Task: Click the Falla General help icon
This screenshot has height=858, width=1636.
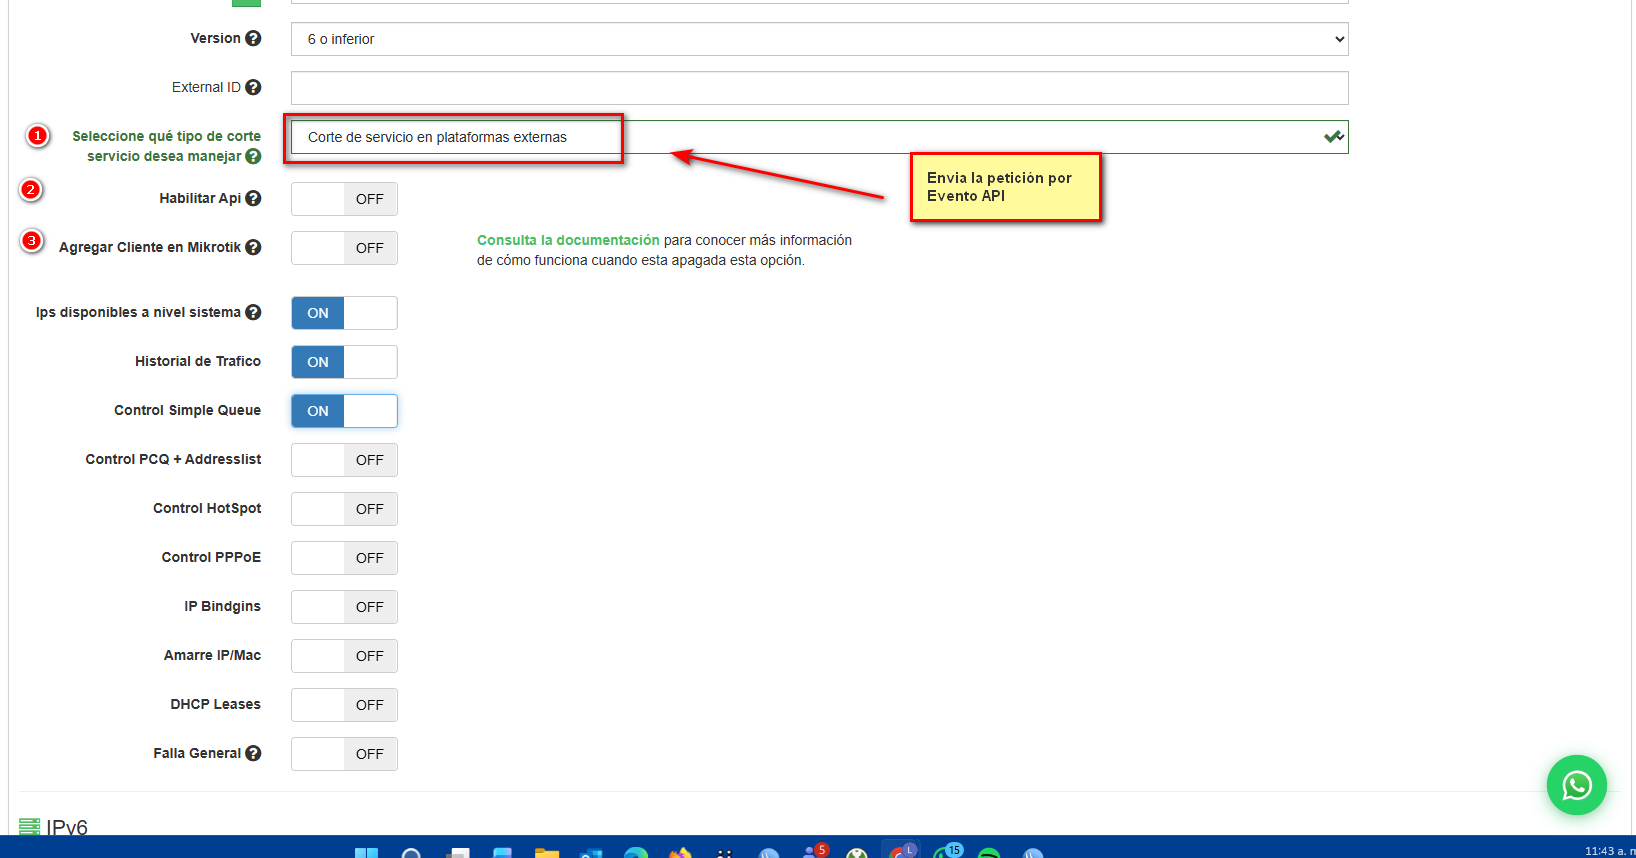Action: [x=253, y=753]
